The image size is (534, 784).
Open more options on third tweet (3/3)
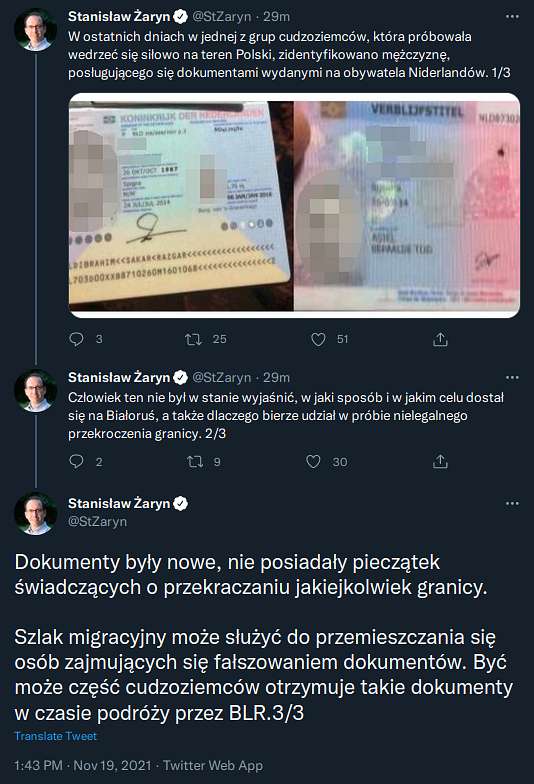[512, 504]
